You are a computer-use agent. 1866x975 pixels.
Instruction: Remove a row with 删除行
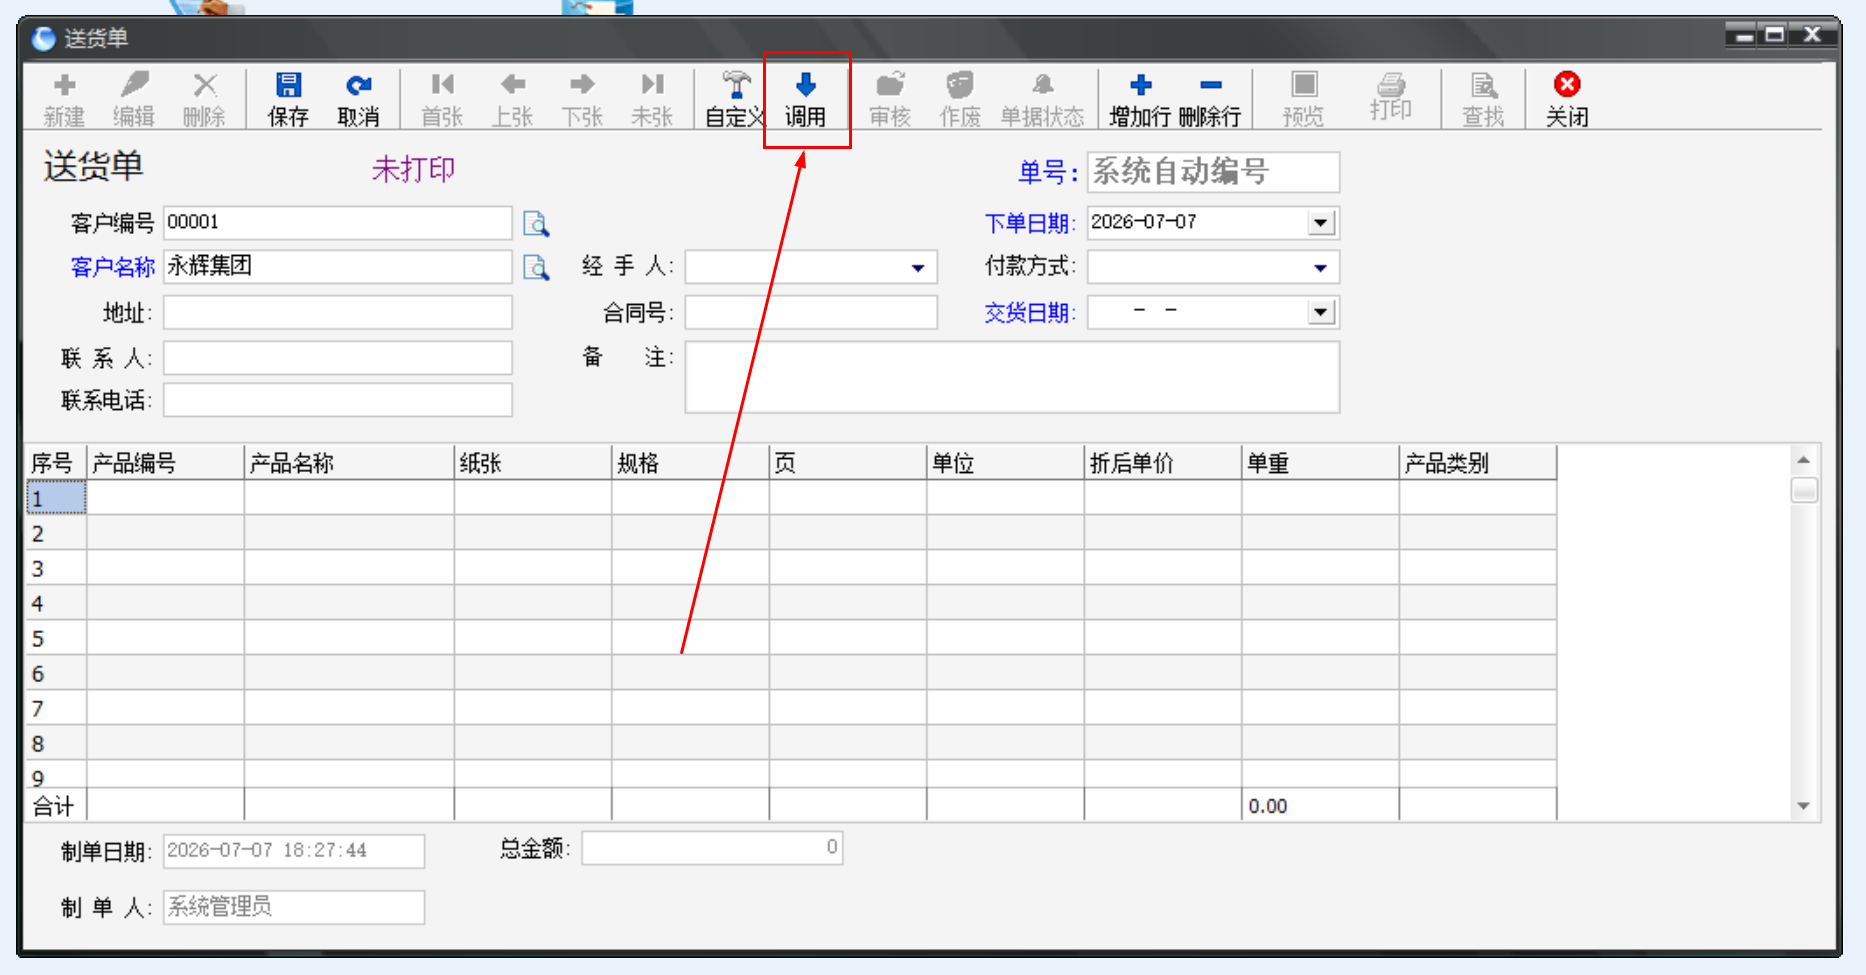(1210, 99)
